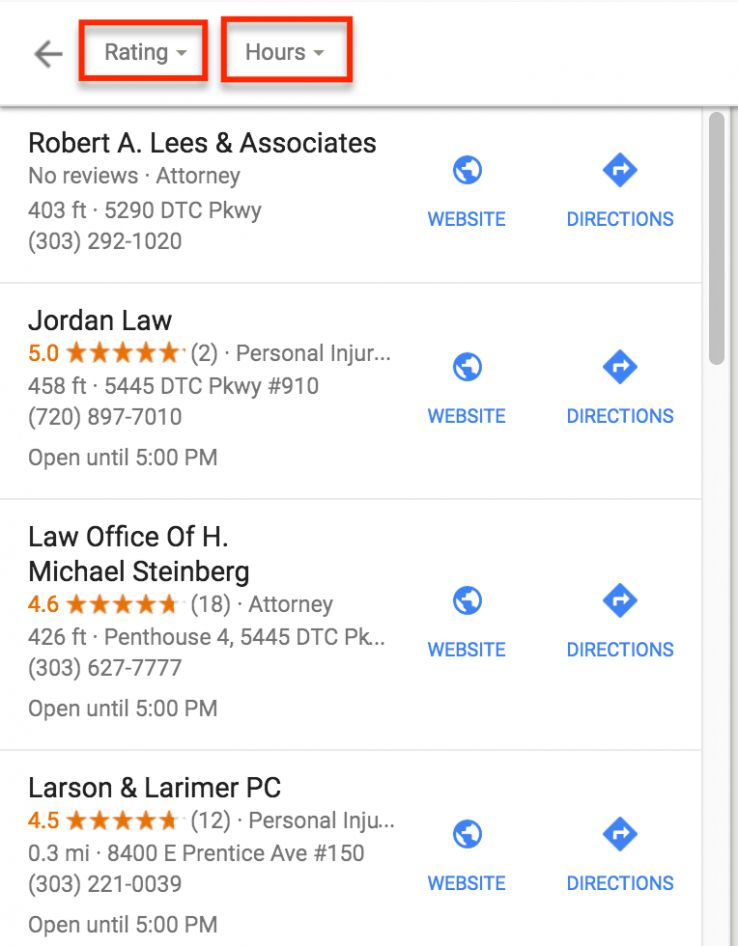Select Robert A. Lees & Associates listing

point(202,143)
